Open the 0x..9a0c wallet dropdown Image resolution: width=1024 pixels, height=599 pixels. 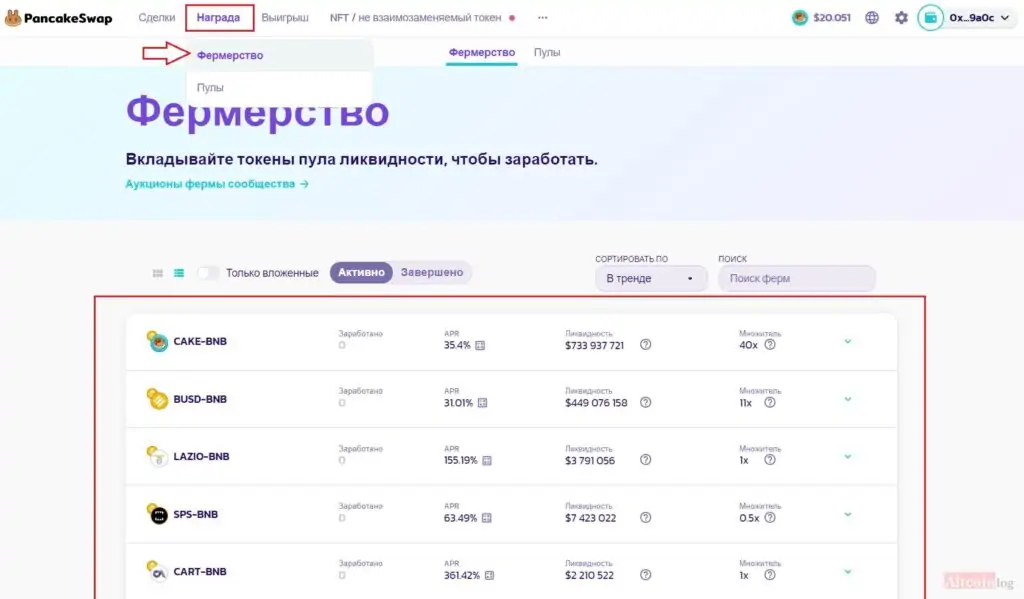pyautogui.click(x=980, y=18)
